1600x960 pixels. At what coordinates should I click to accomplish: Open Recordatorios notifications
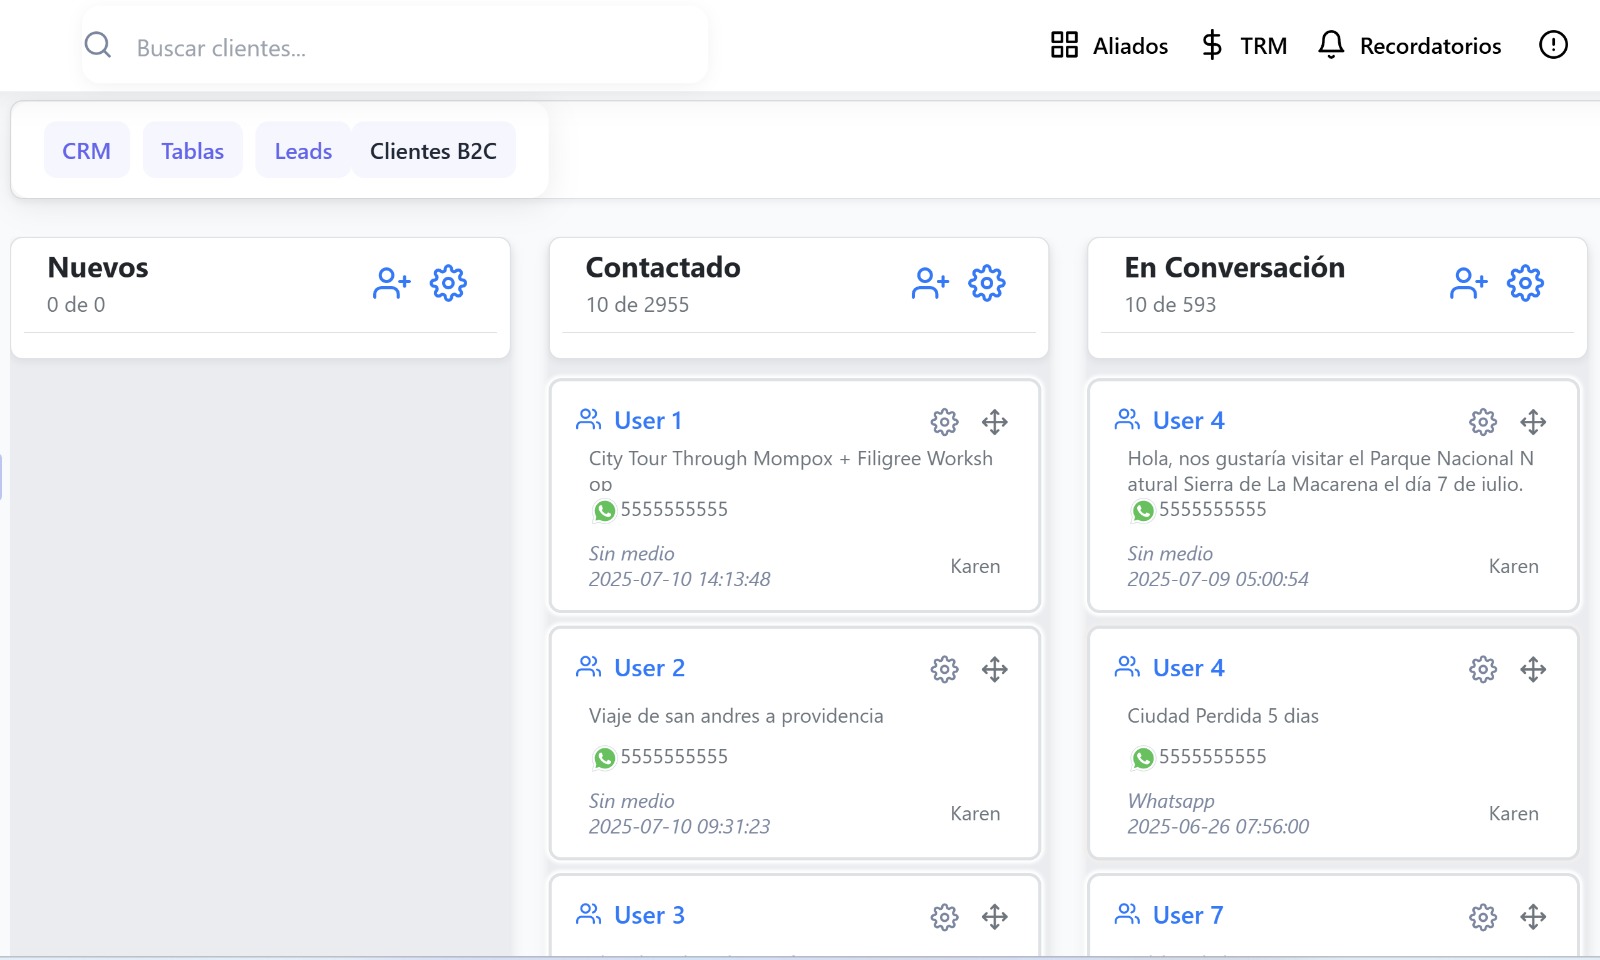[1409, 46]
